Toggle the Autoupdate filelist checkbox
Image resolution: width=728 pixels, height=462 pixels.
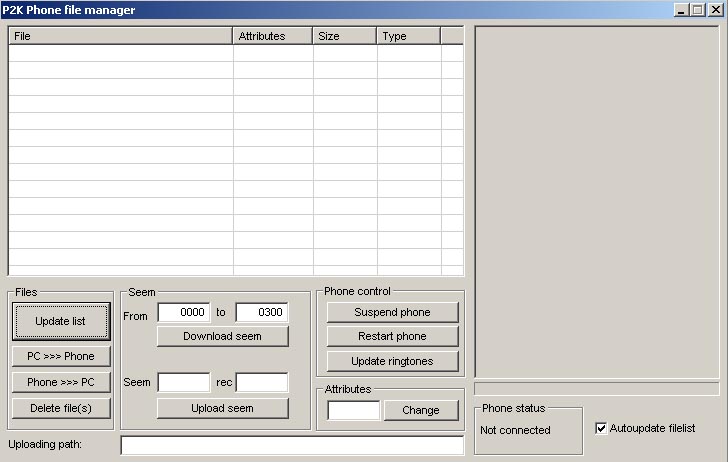click(x=601, y=428)
